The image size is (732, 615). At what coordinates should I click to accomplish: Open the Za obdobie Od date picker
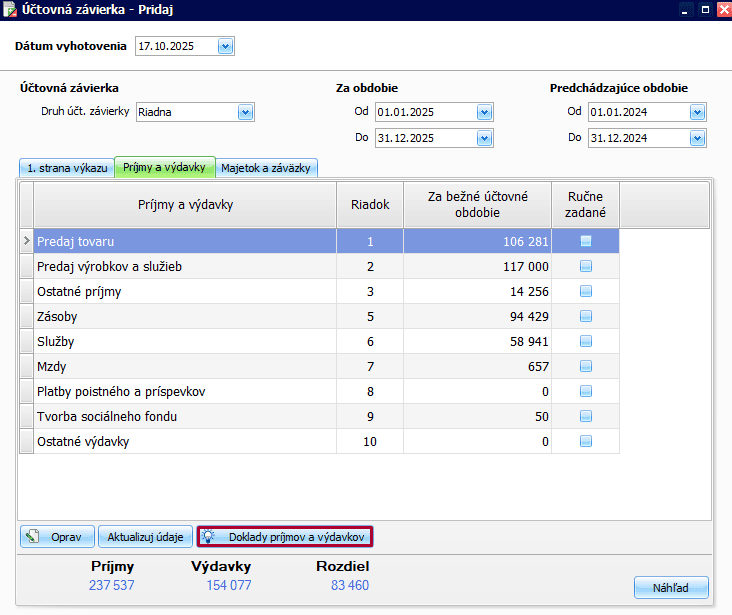tap(485, 112)
